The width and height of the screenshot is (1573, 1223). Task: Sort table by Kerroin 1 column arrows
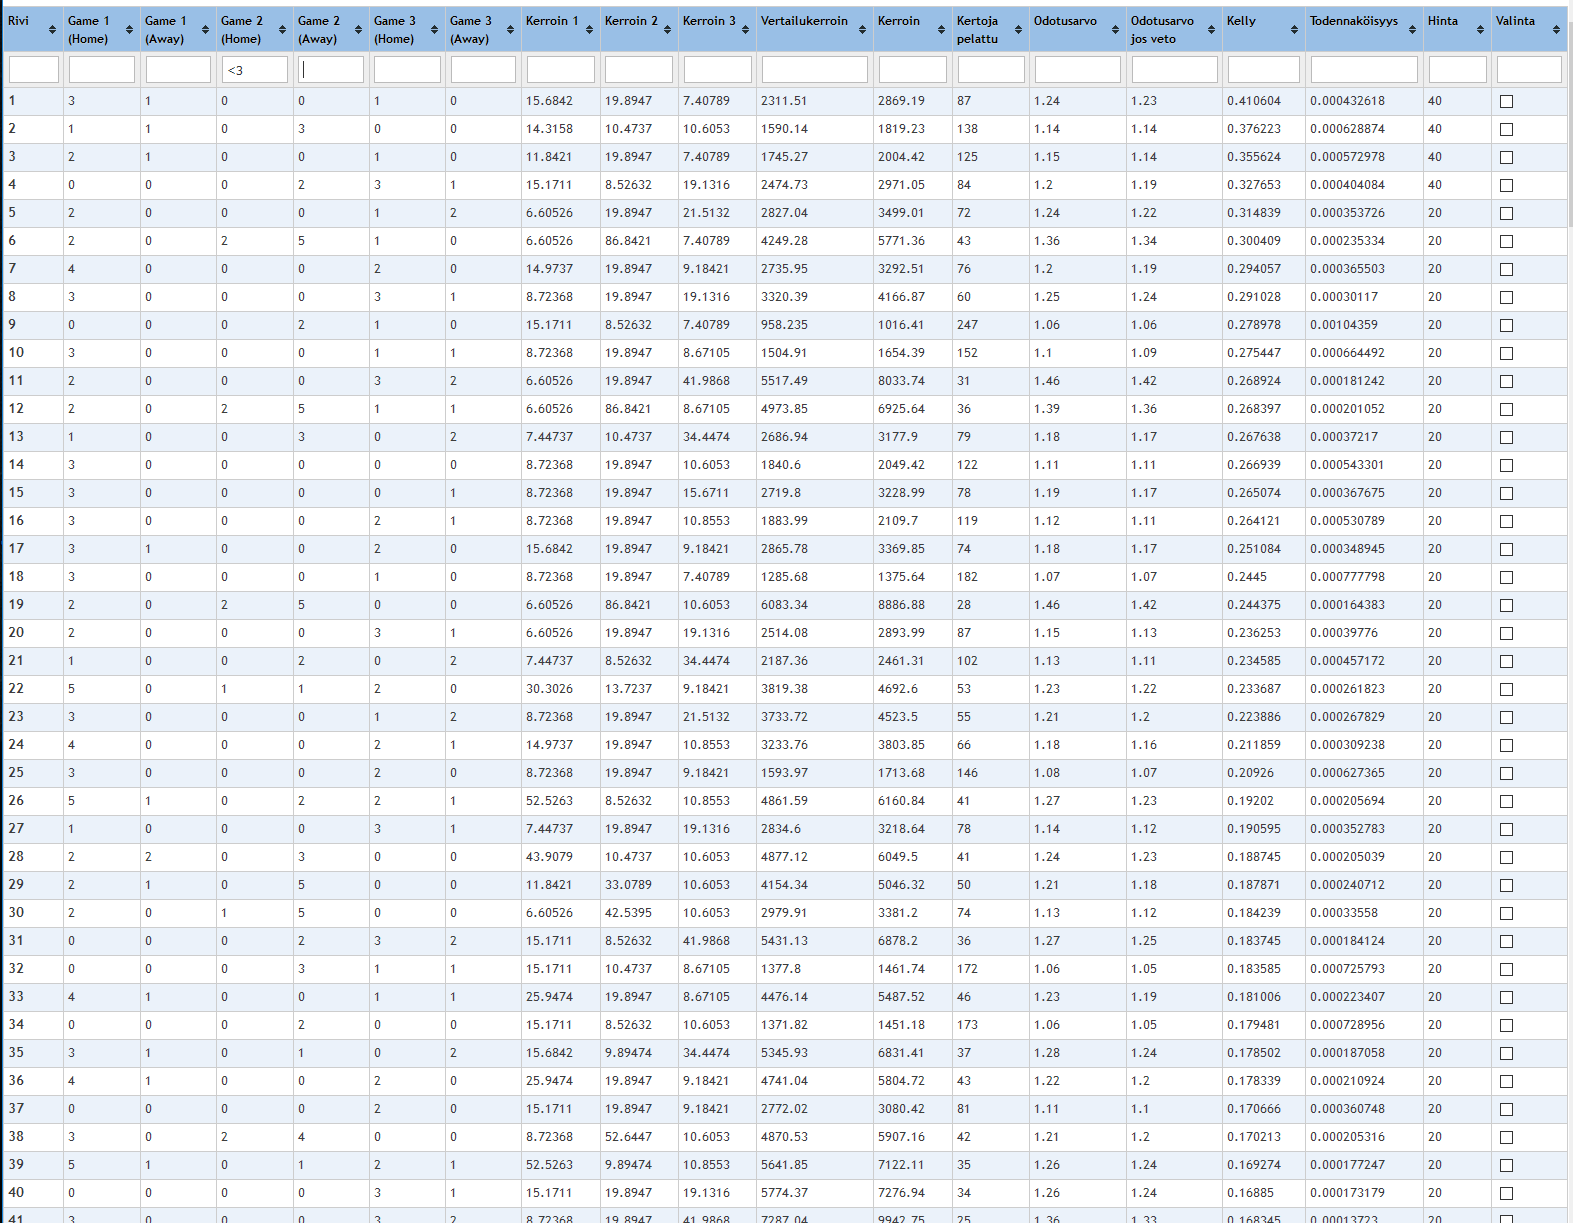coord(589,30)
